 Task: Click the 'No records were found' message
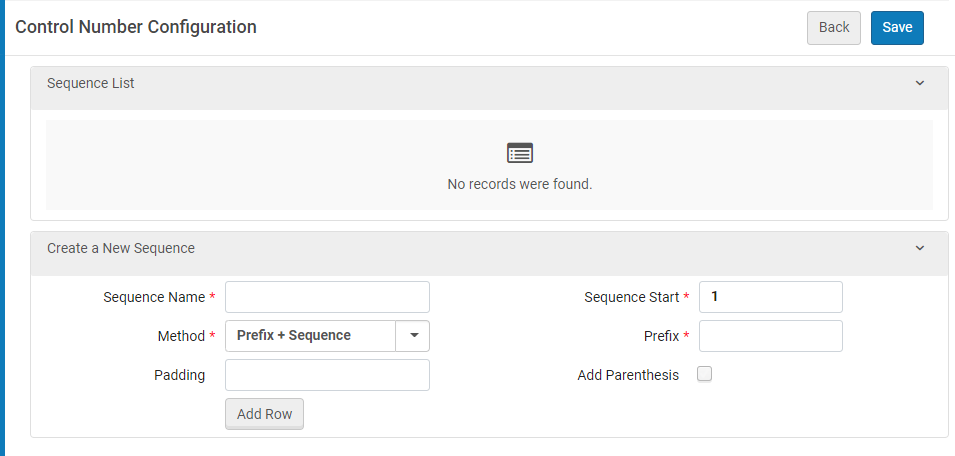point(520,184)
